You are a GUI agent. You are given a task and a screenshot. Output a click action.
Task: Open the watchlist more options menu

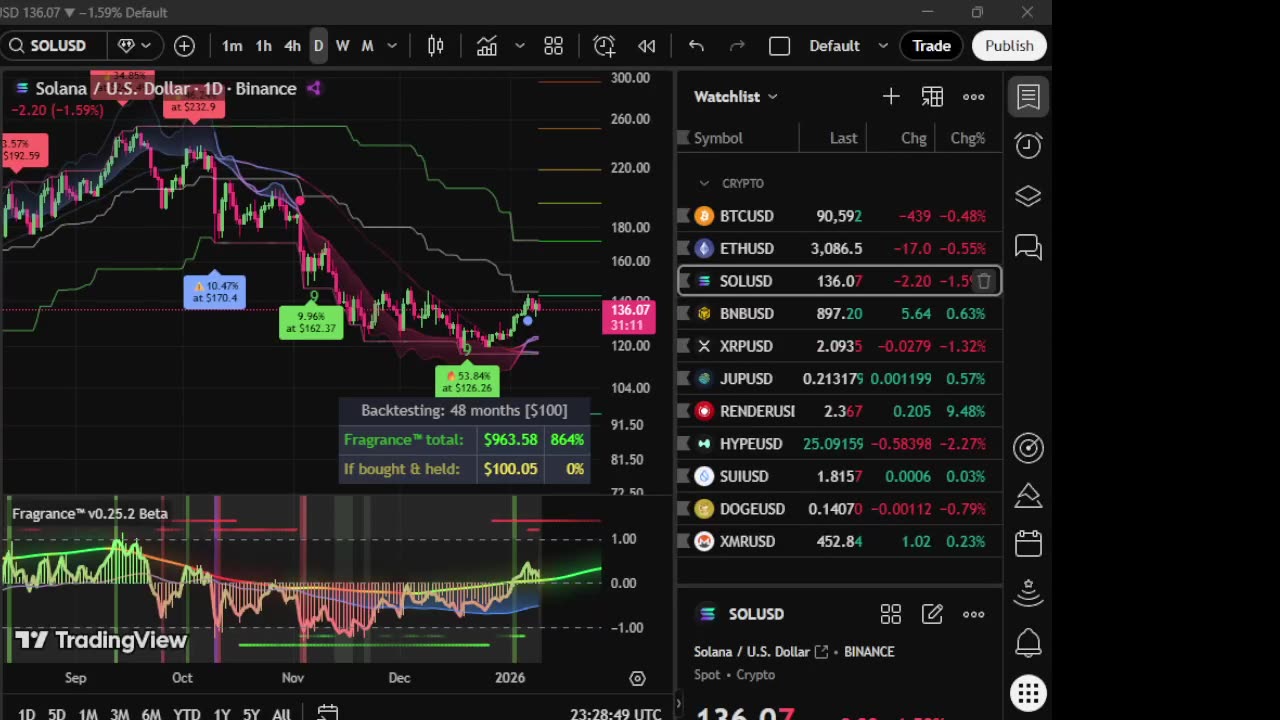(973, 97)
